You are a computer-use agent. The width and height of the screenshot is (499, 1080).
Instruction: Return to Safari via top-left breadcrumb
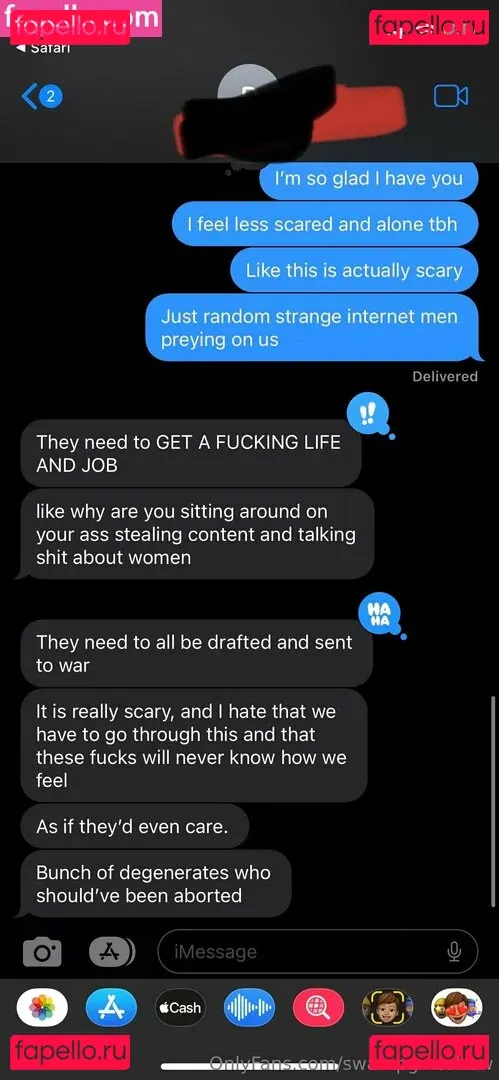(42, 48)
